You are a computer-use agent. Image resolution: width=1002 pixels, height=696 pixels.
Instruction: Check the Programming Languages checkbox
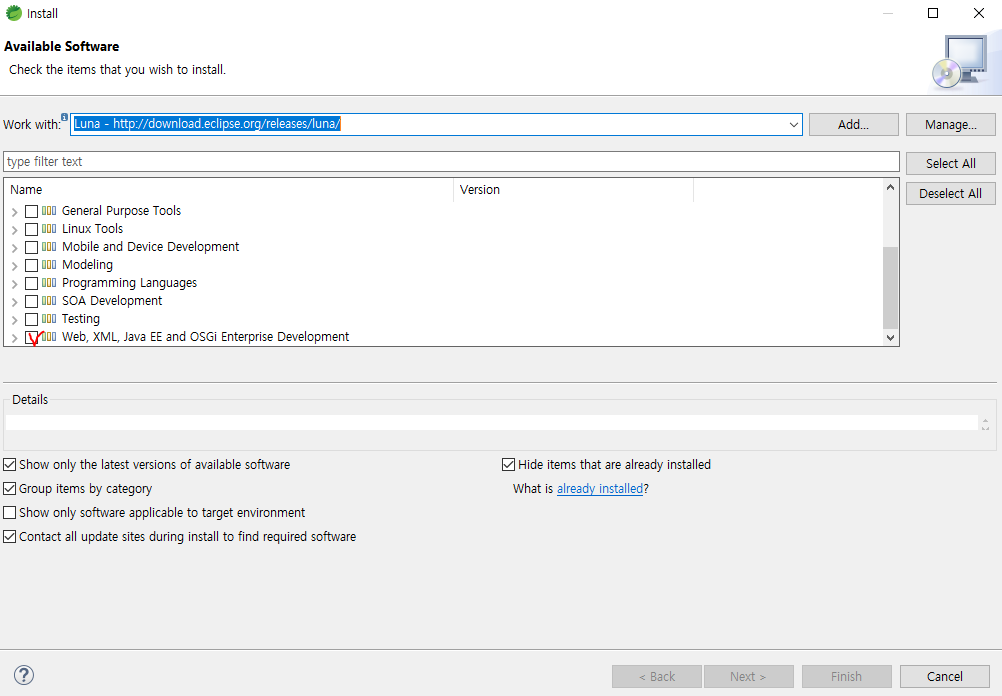pyautogui.click(x=31, y=282)
